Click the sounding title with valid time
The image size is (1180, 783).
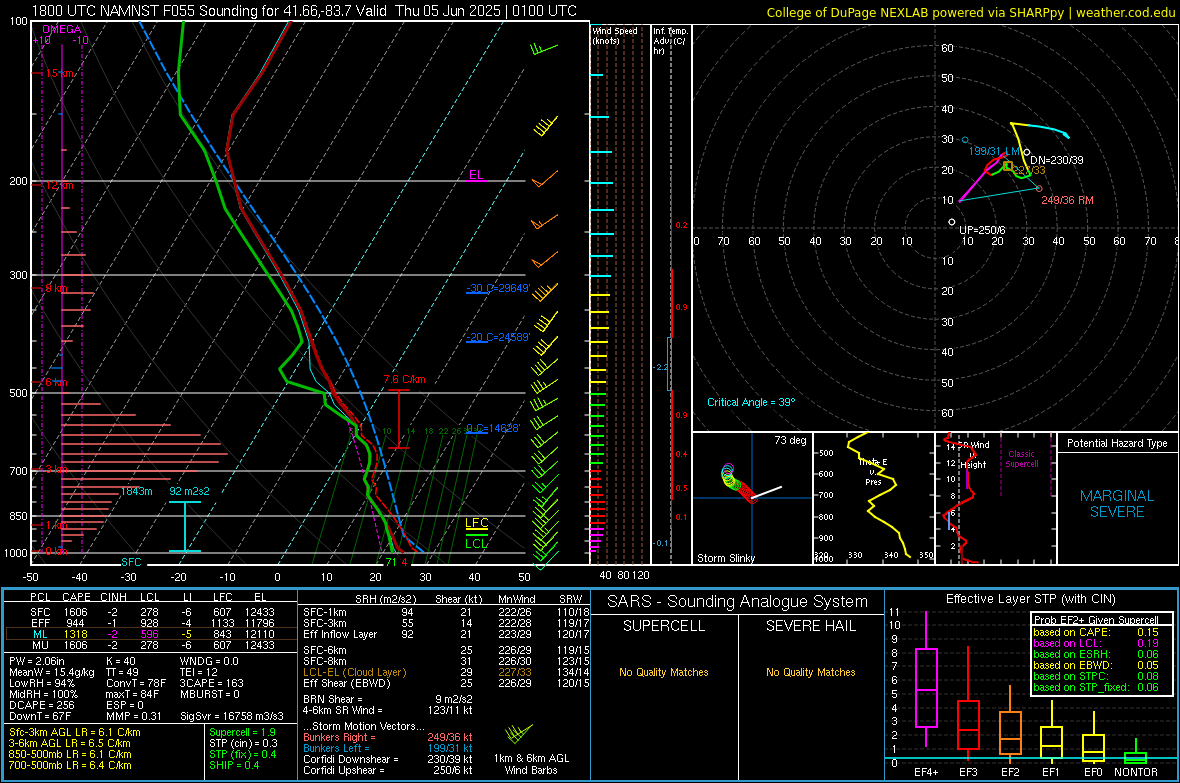pos(304,11)
